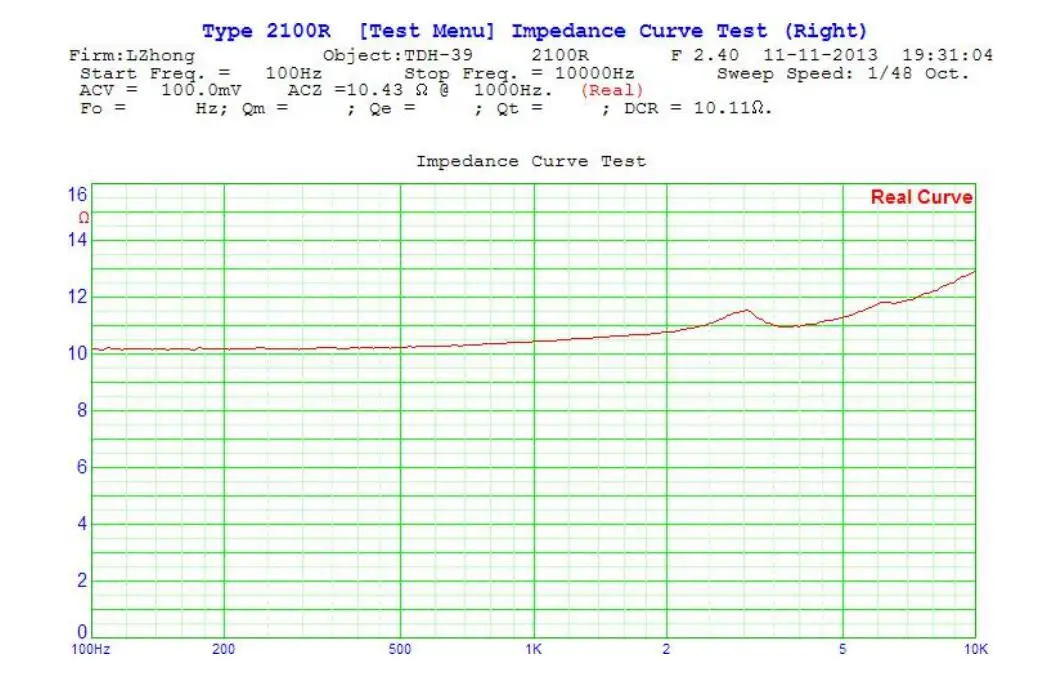
Task: Click the x-axis label '2'
Action: click(x=666, y=649)
